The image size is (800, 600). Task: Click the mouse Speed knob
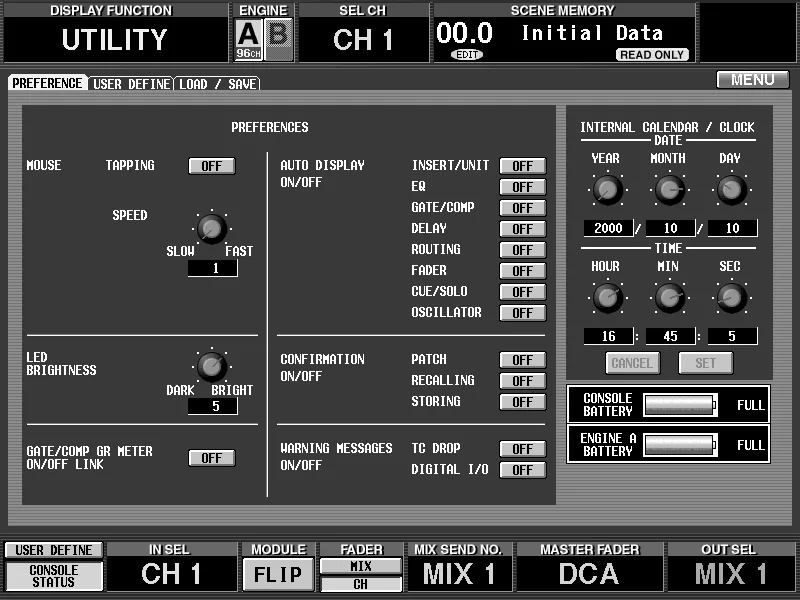(x=212, y=228)
